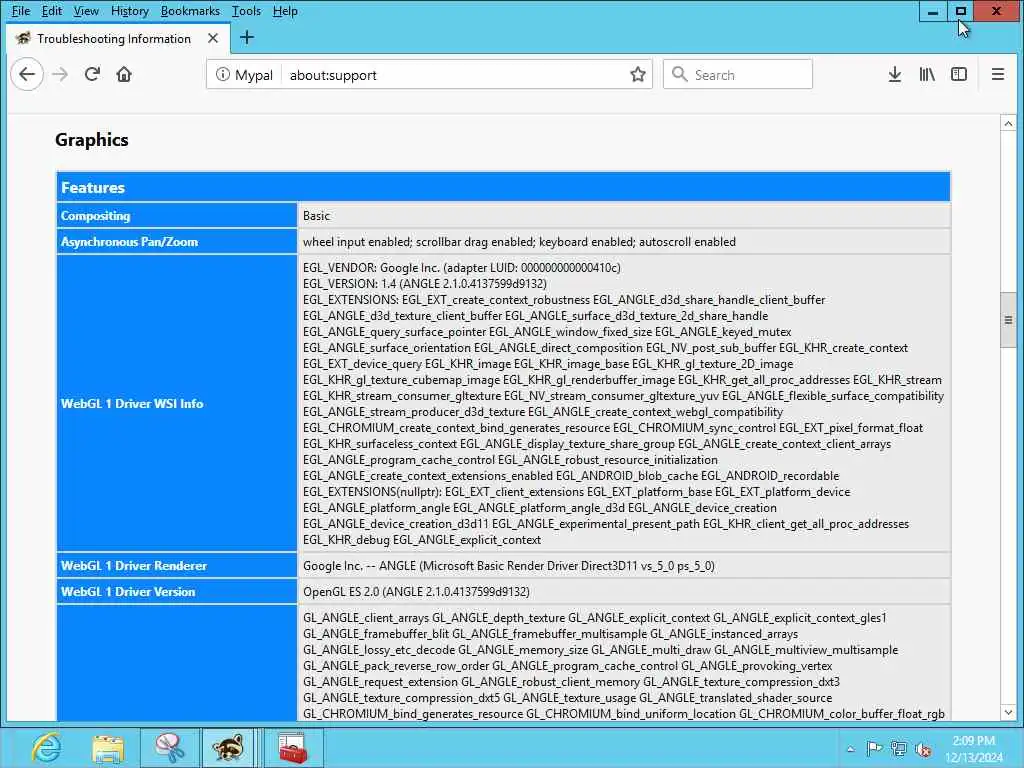Screen dimensions: 1024x768
Task: Open the hamburger application menu
Action: tap(997, 74)
